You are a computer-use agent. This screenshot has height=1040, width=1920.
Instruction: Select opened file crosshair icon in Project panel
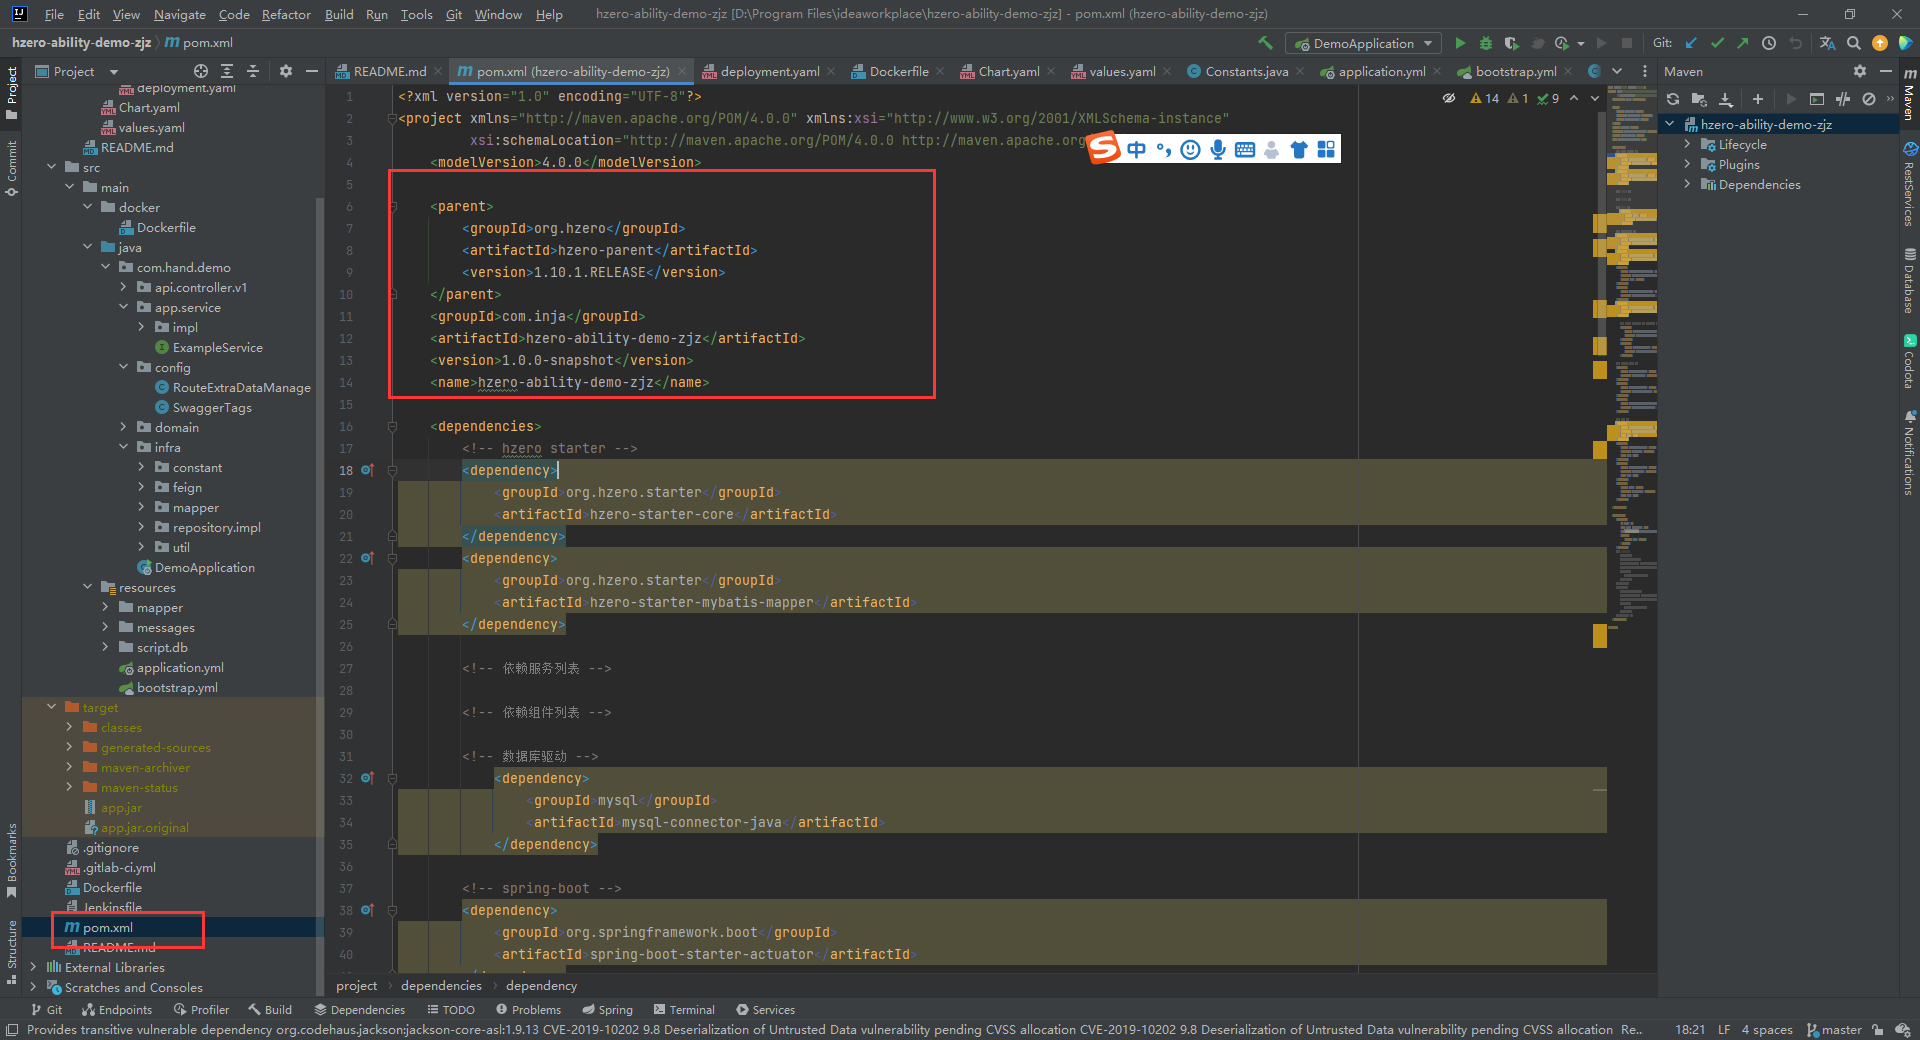(x=201, y=71)
